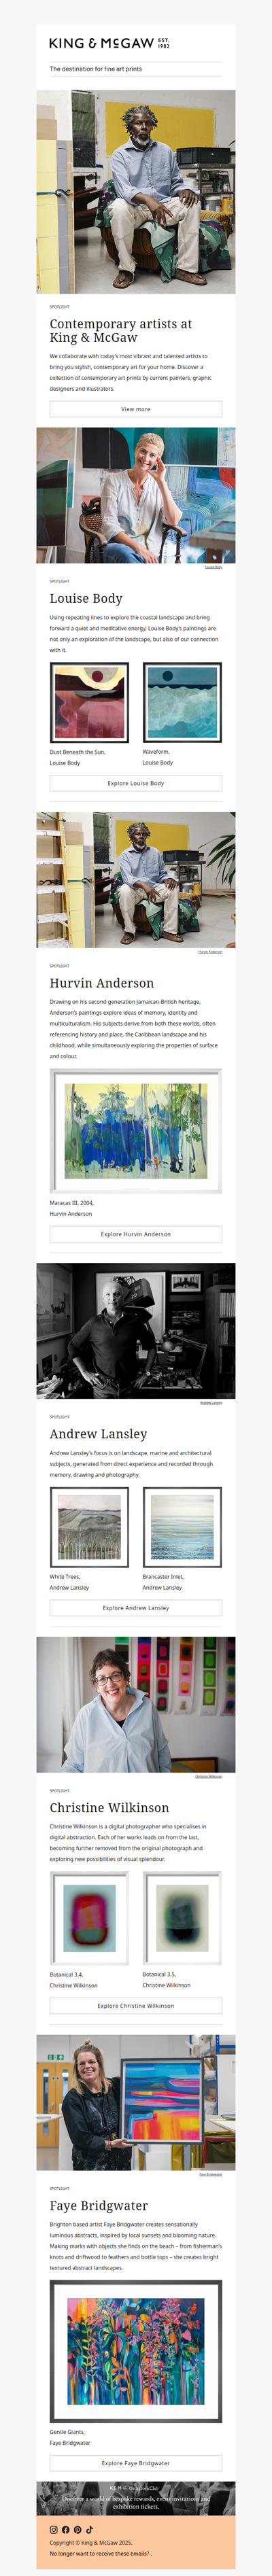Open the Brancaster Inlet print thumbnail
The height and width of the screenshot is (2576, 272).
(x=182, y=1527)
